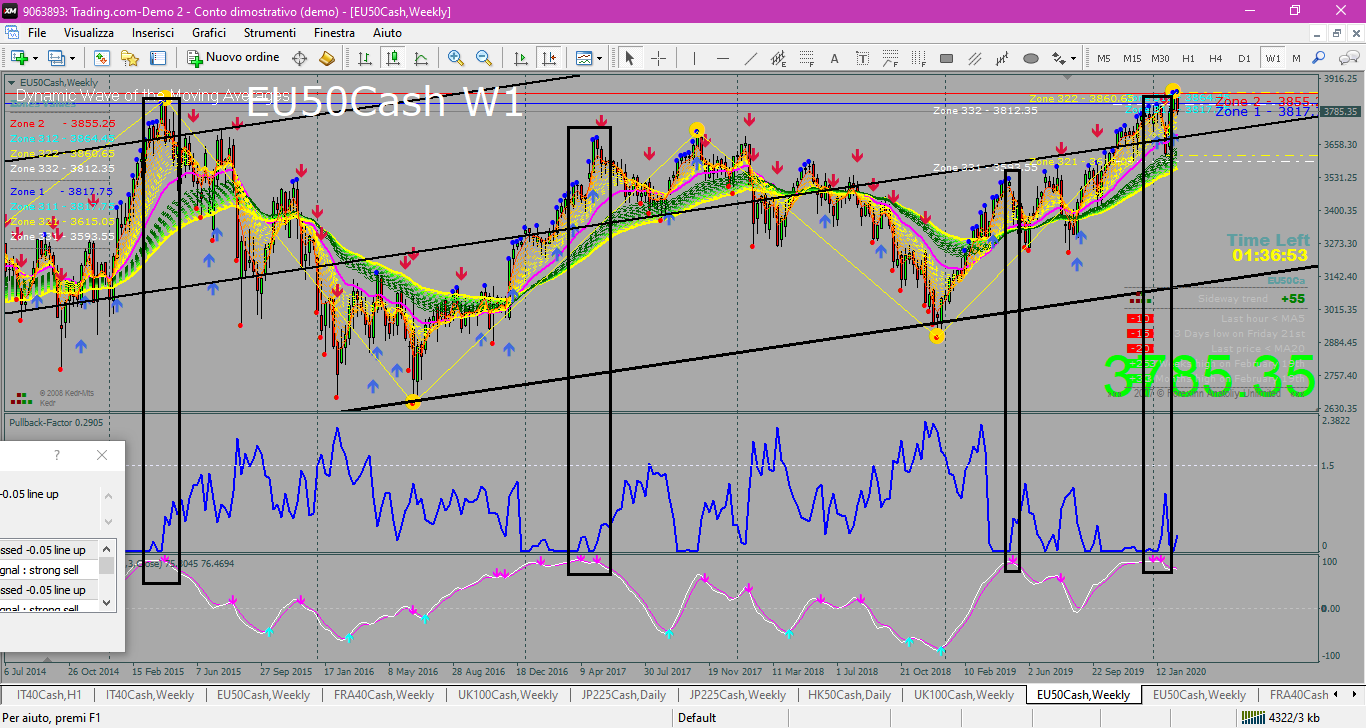Open the Grafici menu
Screen dimensions: 1366x728
click(x=209, y=33)
